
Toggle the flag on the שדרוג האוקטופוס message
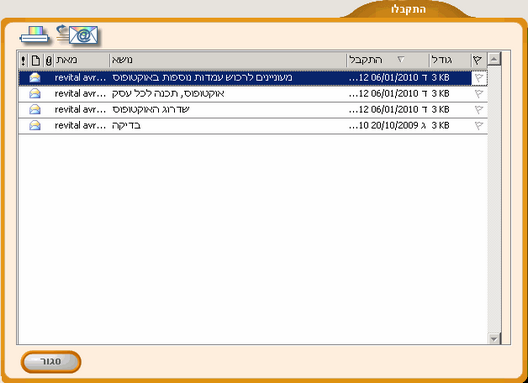coord(478,109)
